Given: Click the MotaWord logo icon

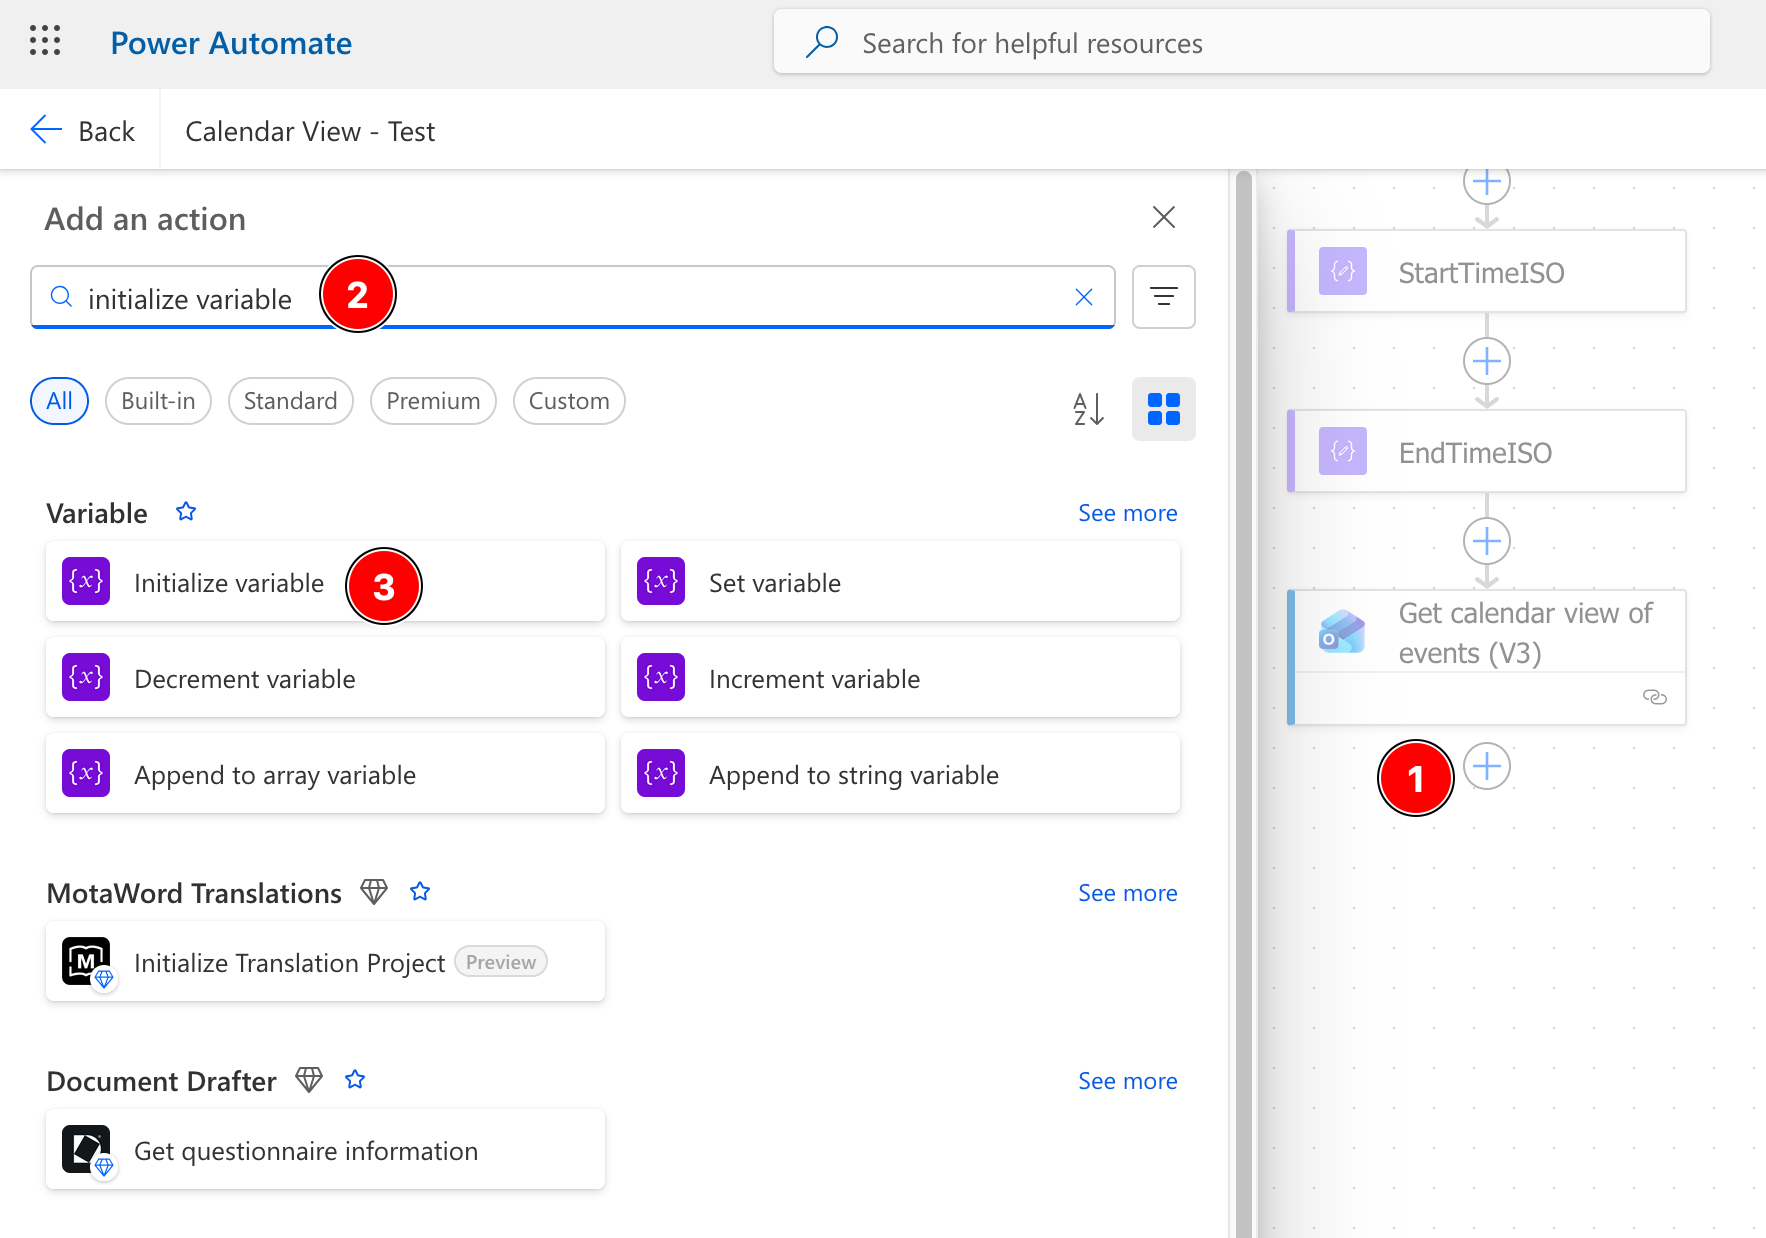Looking at the screenshot, I should [x=87, y=962].
